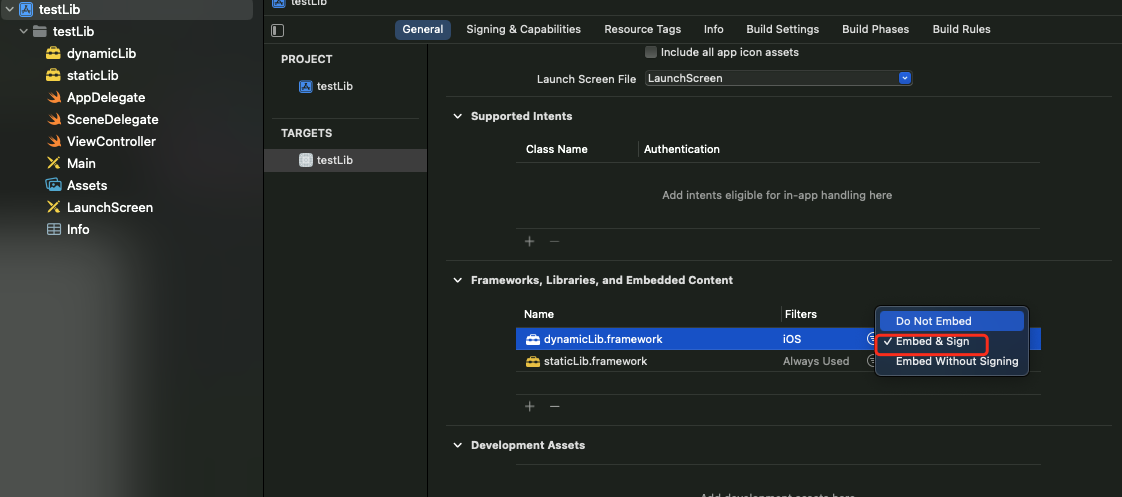Select the dynamicLib.framework row name
Viewport: 1122px width, 497px height.
(603, 339)
